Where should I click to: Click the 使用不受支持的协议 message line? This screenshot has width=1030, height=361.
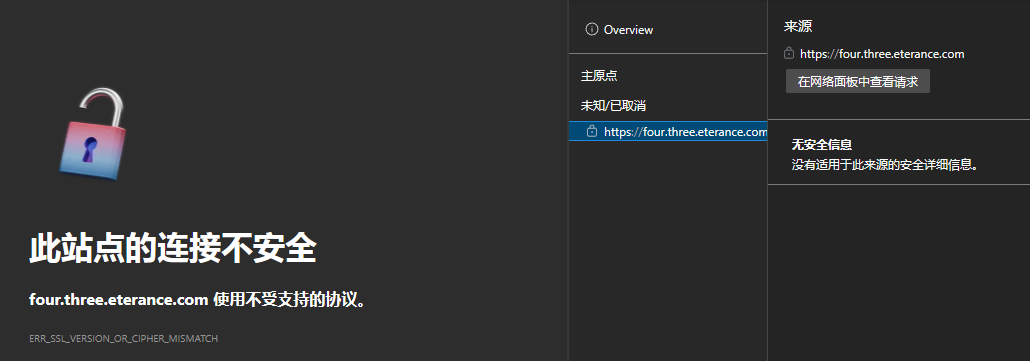(197, 301)
